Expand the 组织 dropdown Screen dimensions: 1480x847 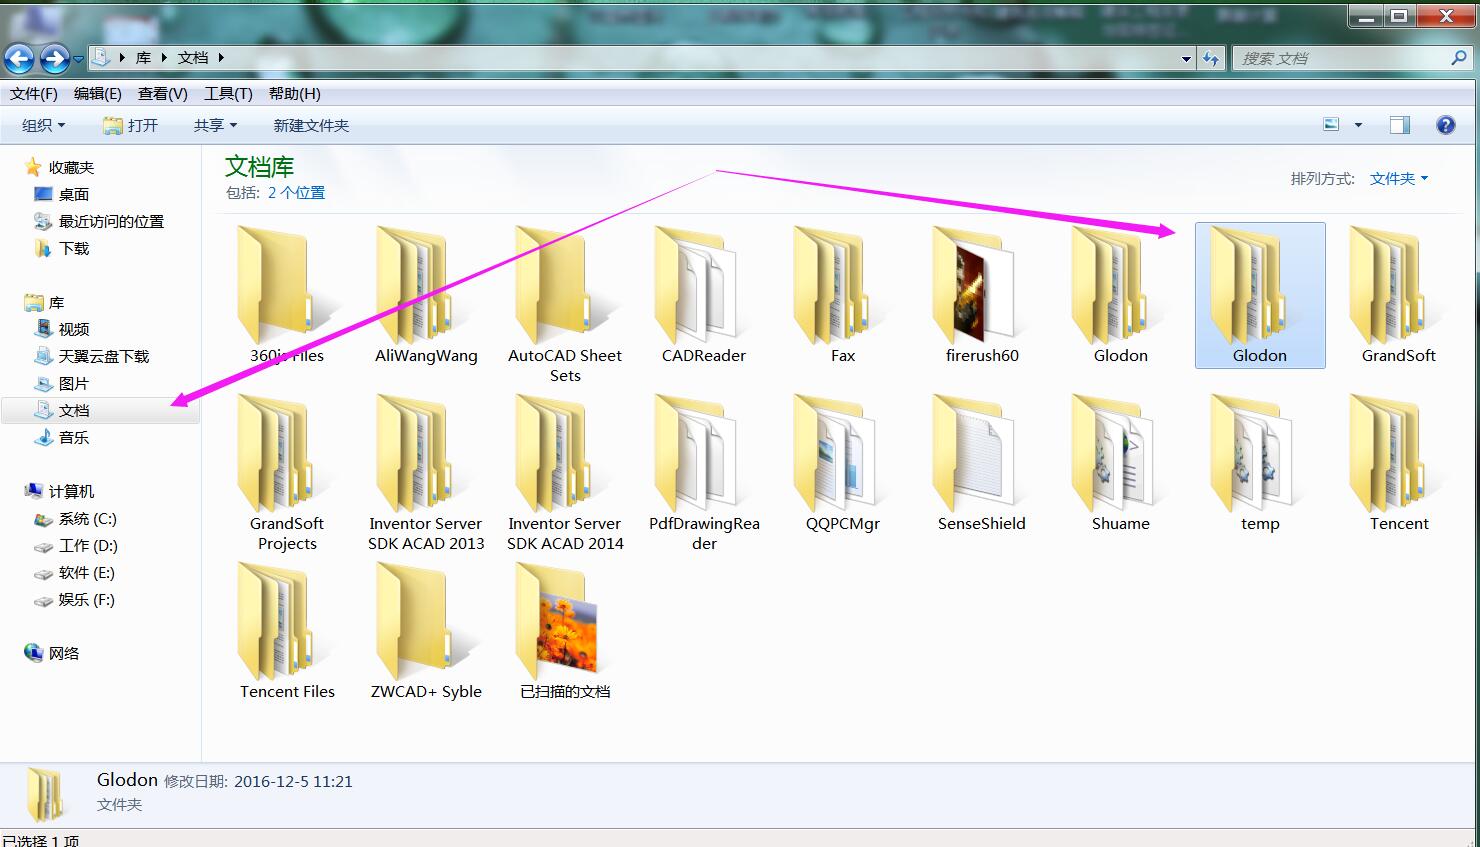44,125
